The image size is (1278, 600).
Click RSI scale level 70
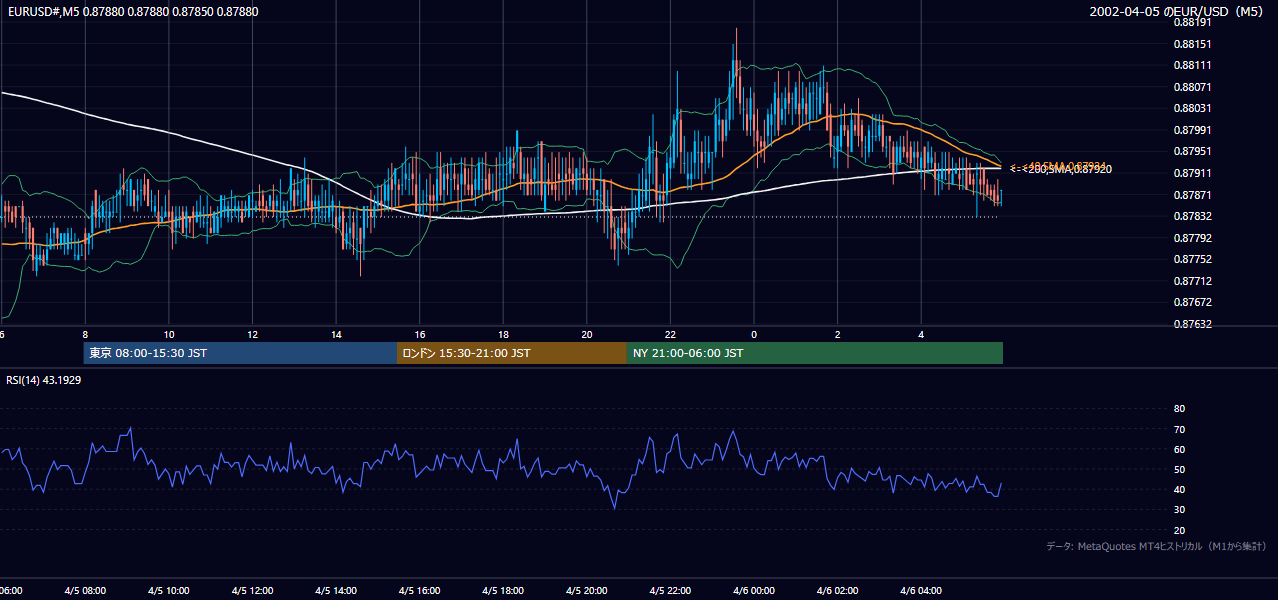click(1179, 429)
